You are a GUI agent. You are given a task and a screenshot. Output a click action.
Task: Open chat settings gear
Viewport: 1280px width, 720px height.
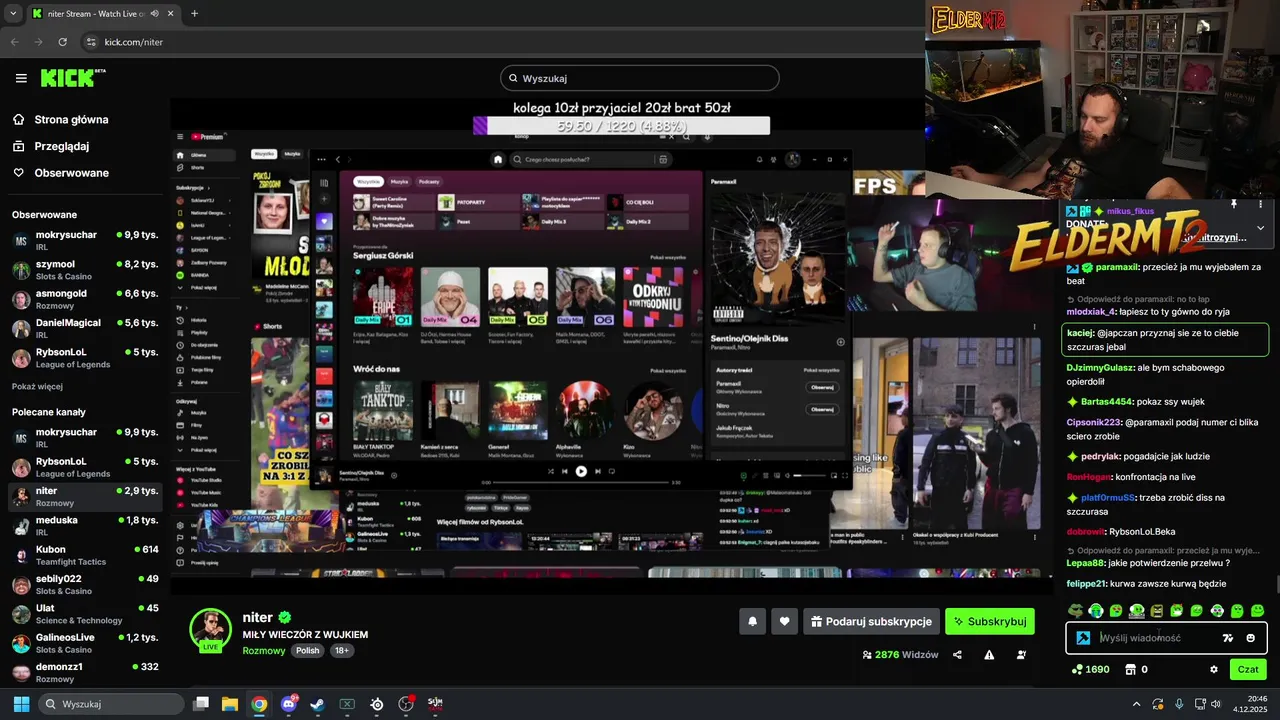[x=1214, y=669]
